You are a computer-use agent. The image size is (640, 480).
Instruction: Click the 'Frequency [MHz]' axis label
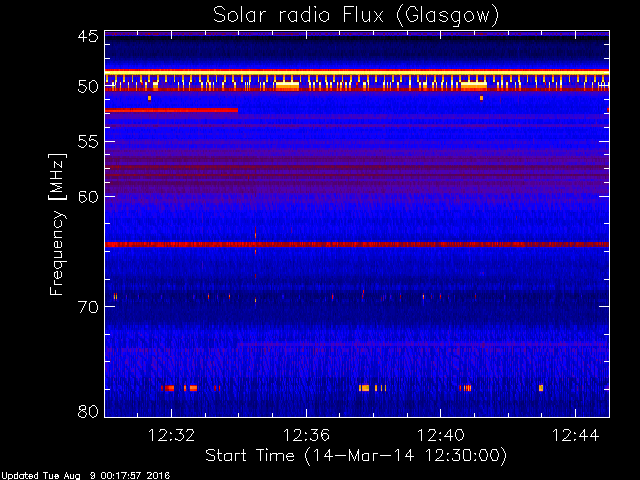tap(57, 224)
